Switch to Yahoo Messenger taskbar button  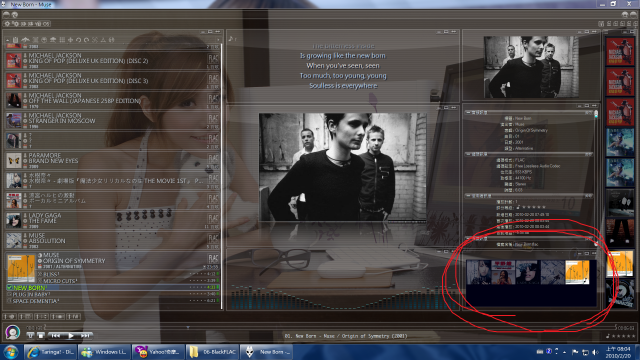click(x=158, y=352)
